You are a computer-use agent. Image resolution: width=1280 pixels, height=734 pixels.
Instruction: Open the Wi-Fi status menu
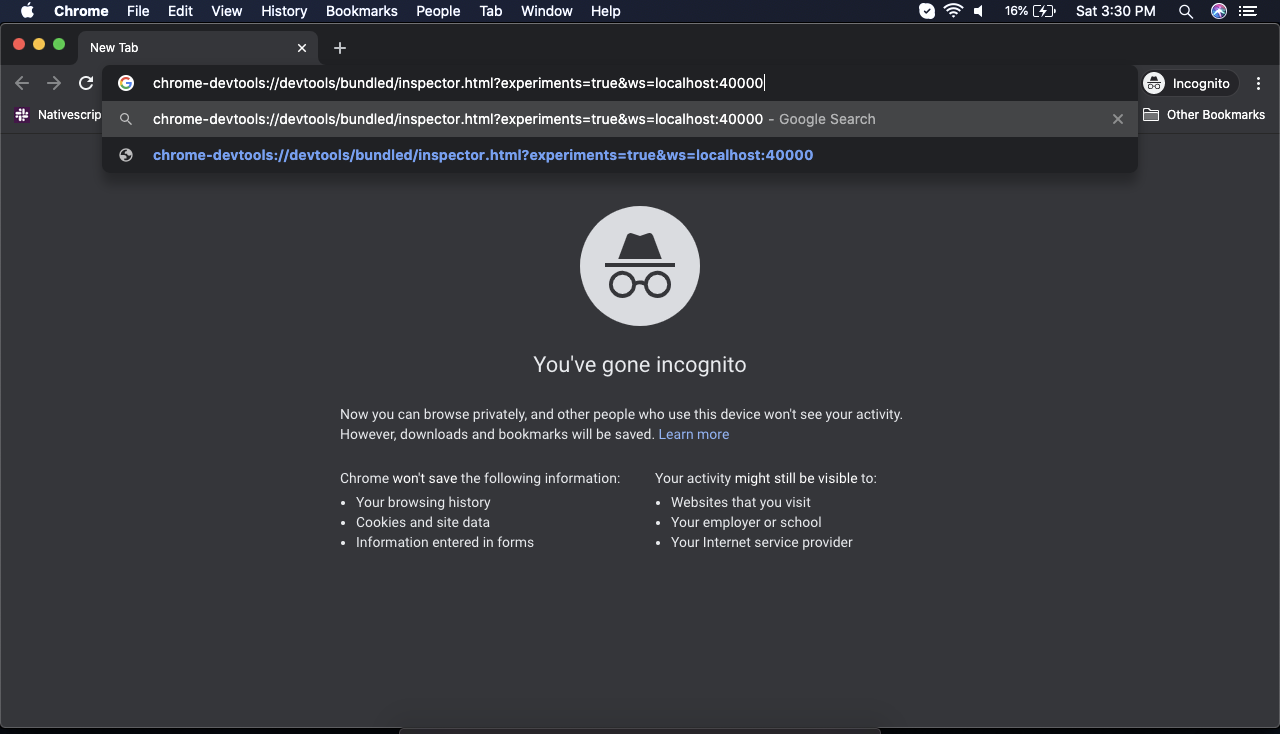click(952, 11)
